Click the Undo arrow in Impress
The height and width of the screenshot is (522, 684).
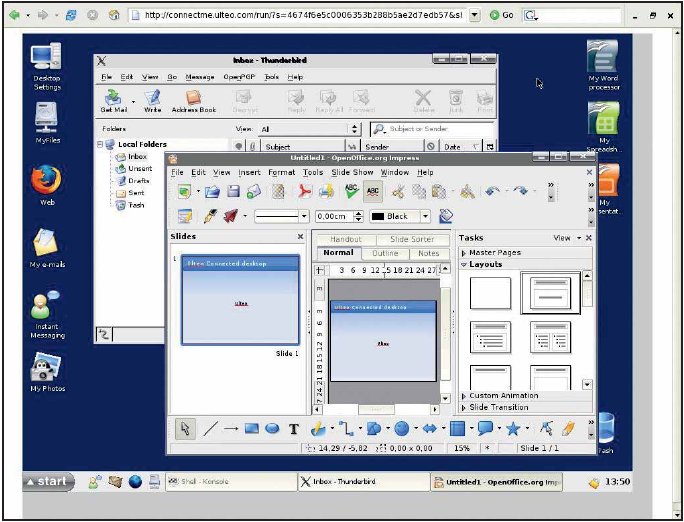tap(492, 191)
